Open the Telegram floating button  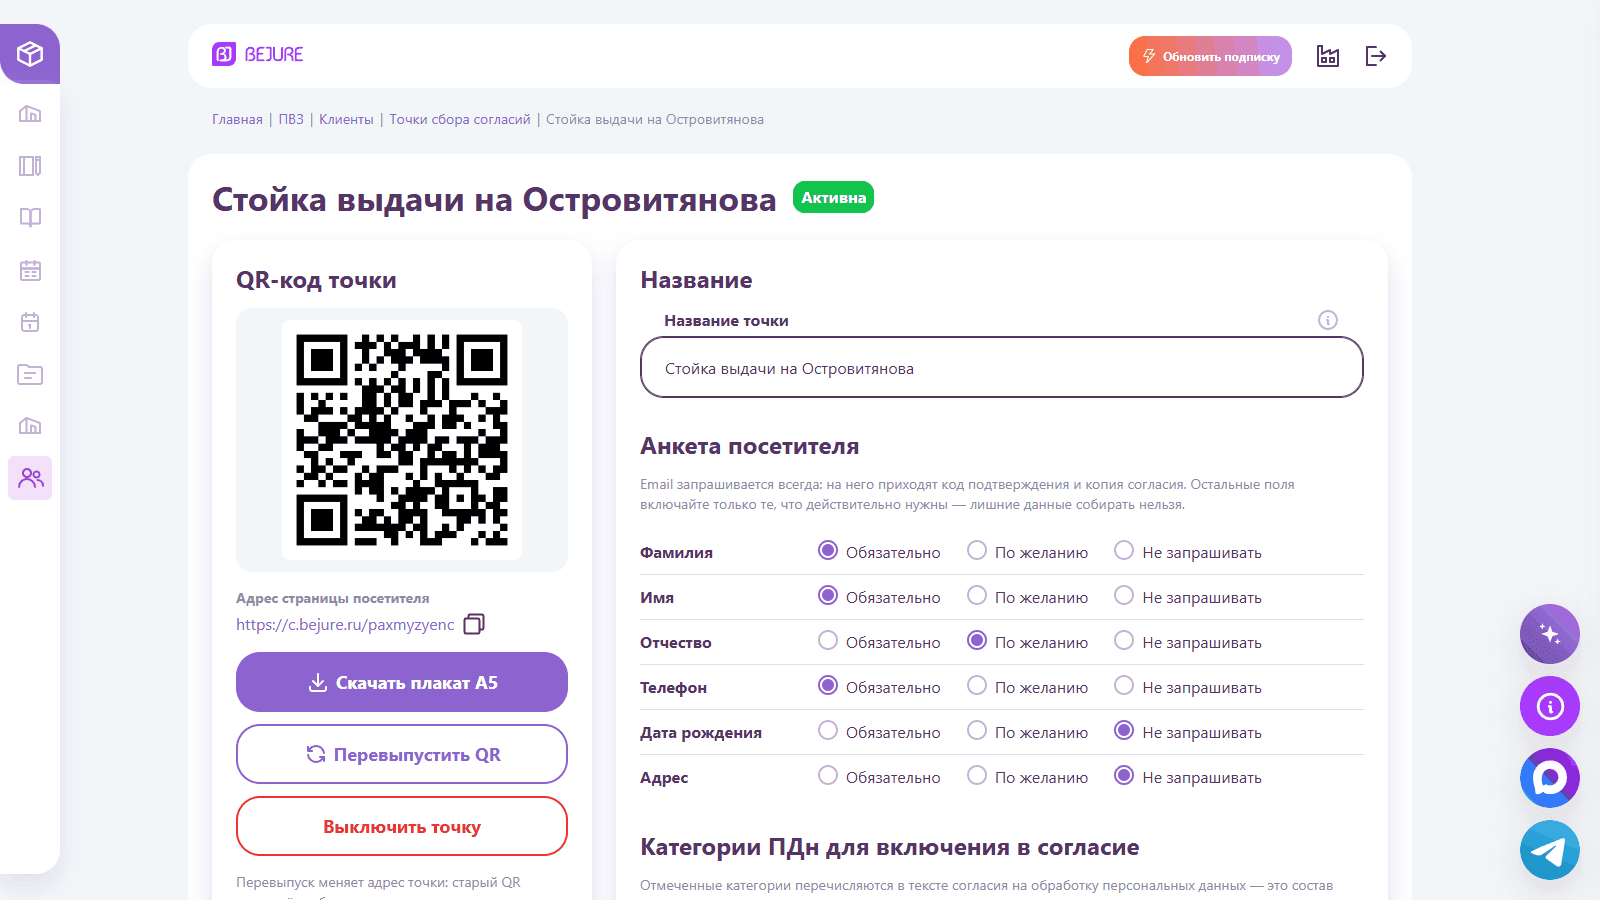(x=1550, y=850)
